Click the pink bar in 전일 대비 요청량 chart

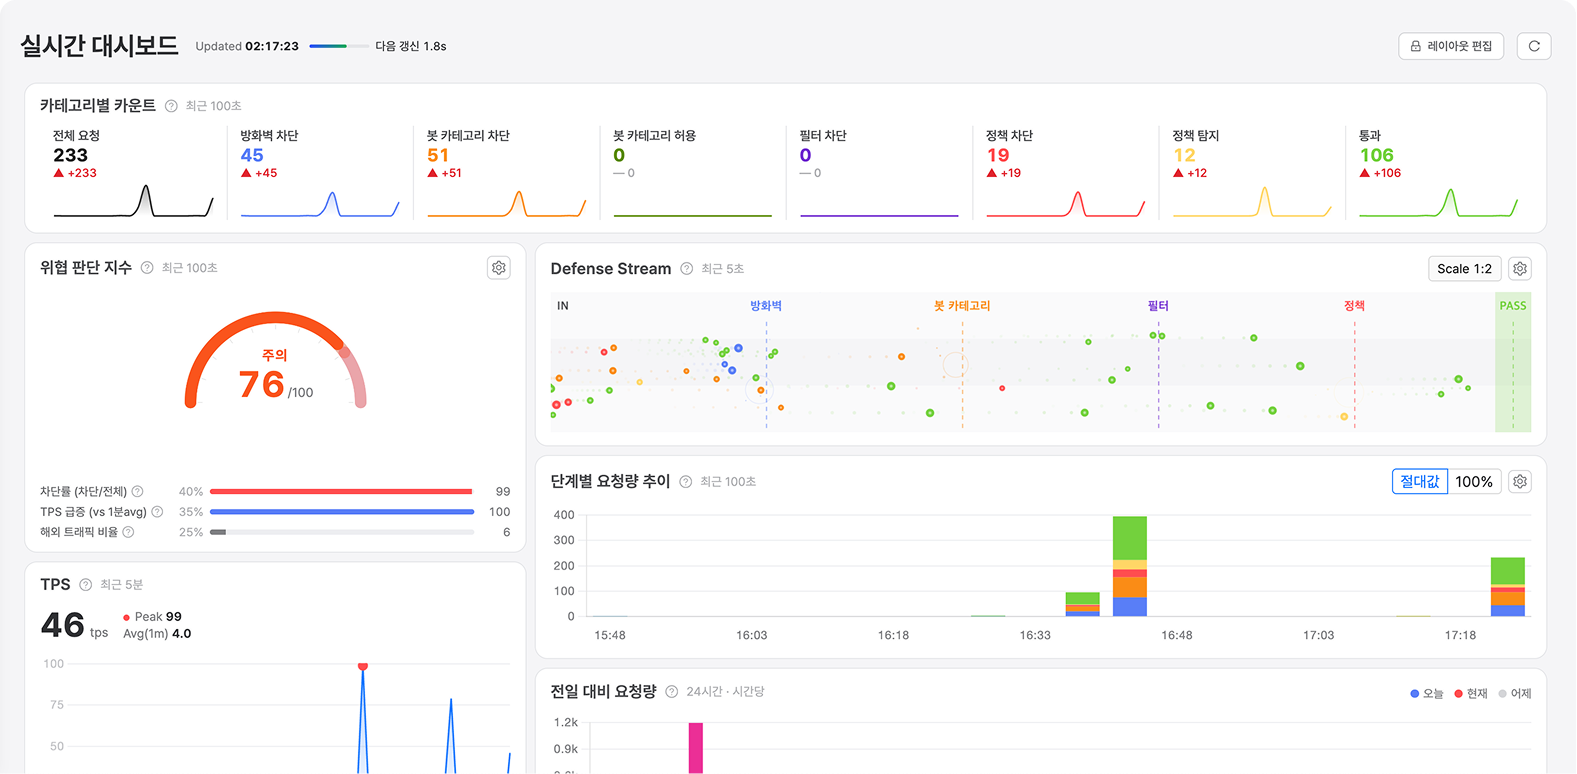(696, 748)
